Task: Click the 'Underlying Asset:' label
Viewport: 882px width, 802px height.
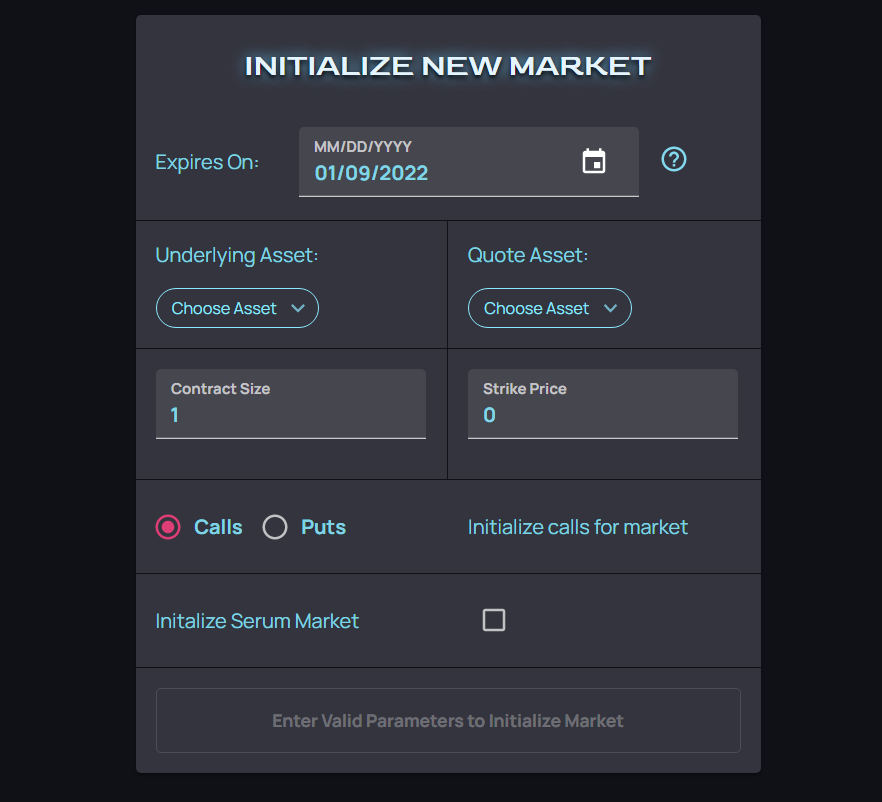Action: click(237, 255)
